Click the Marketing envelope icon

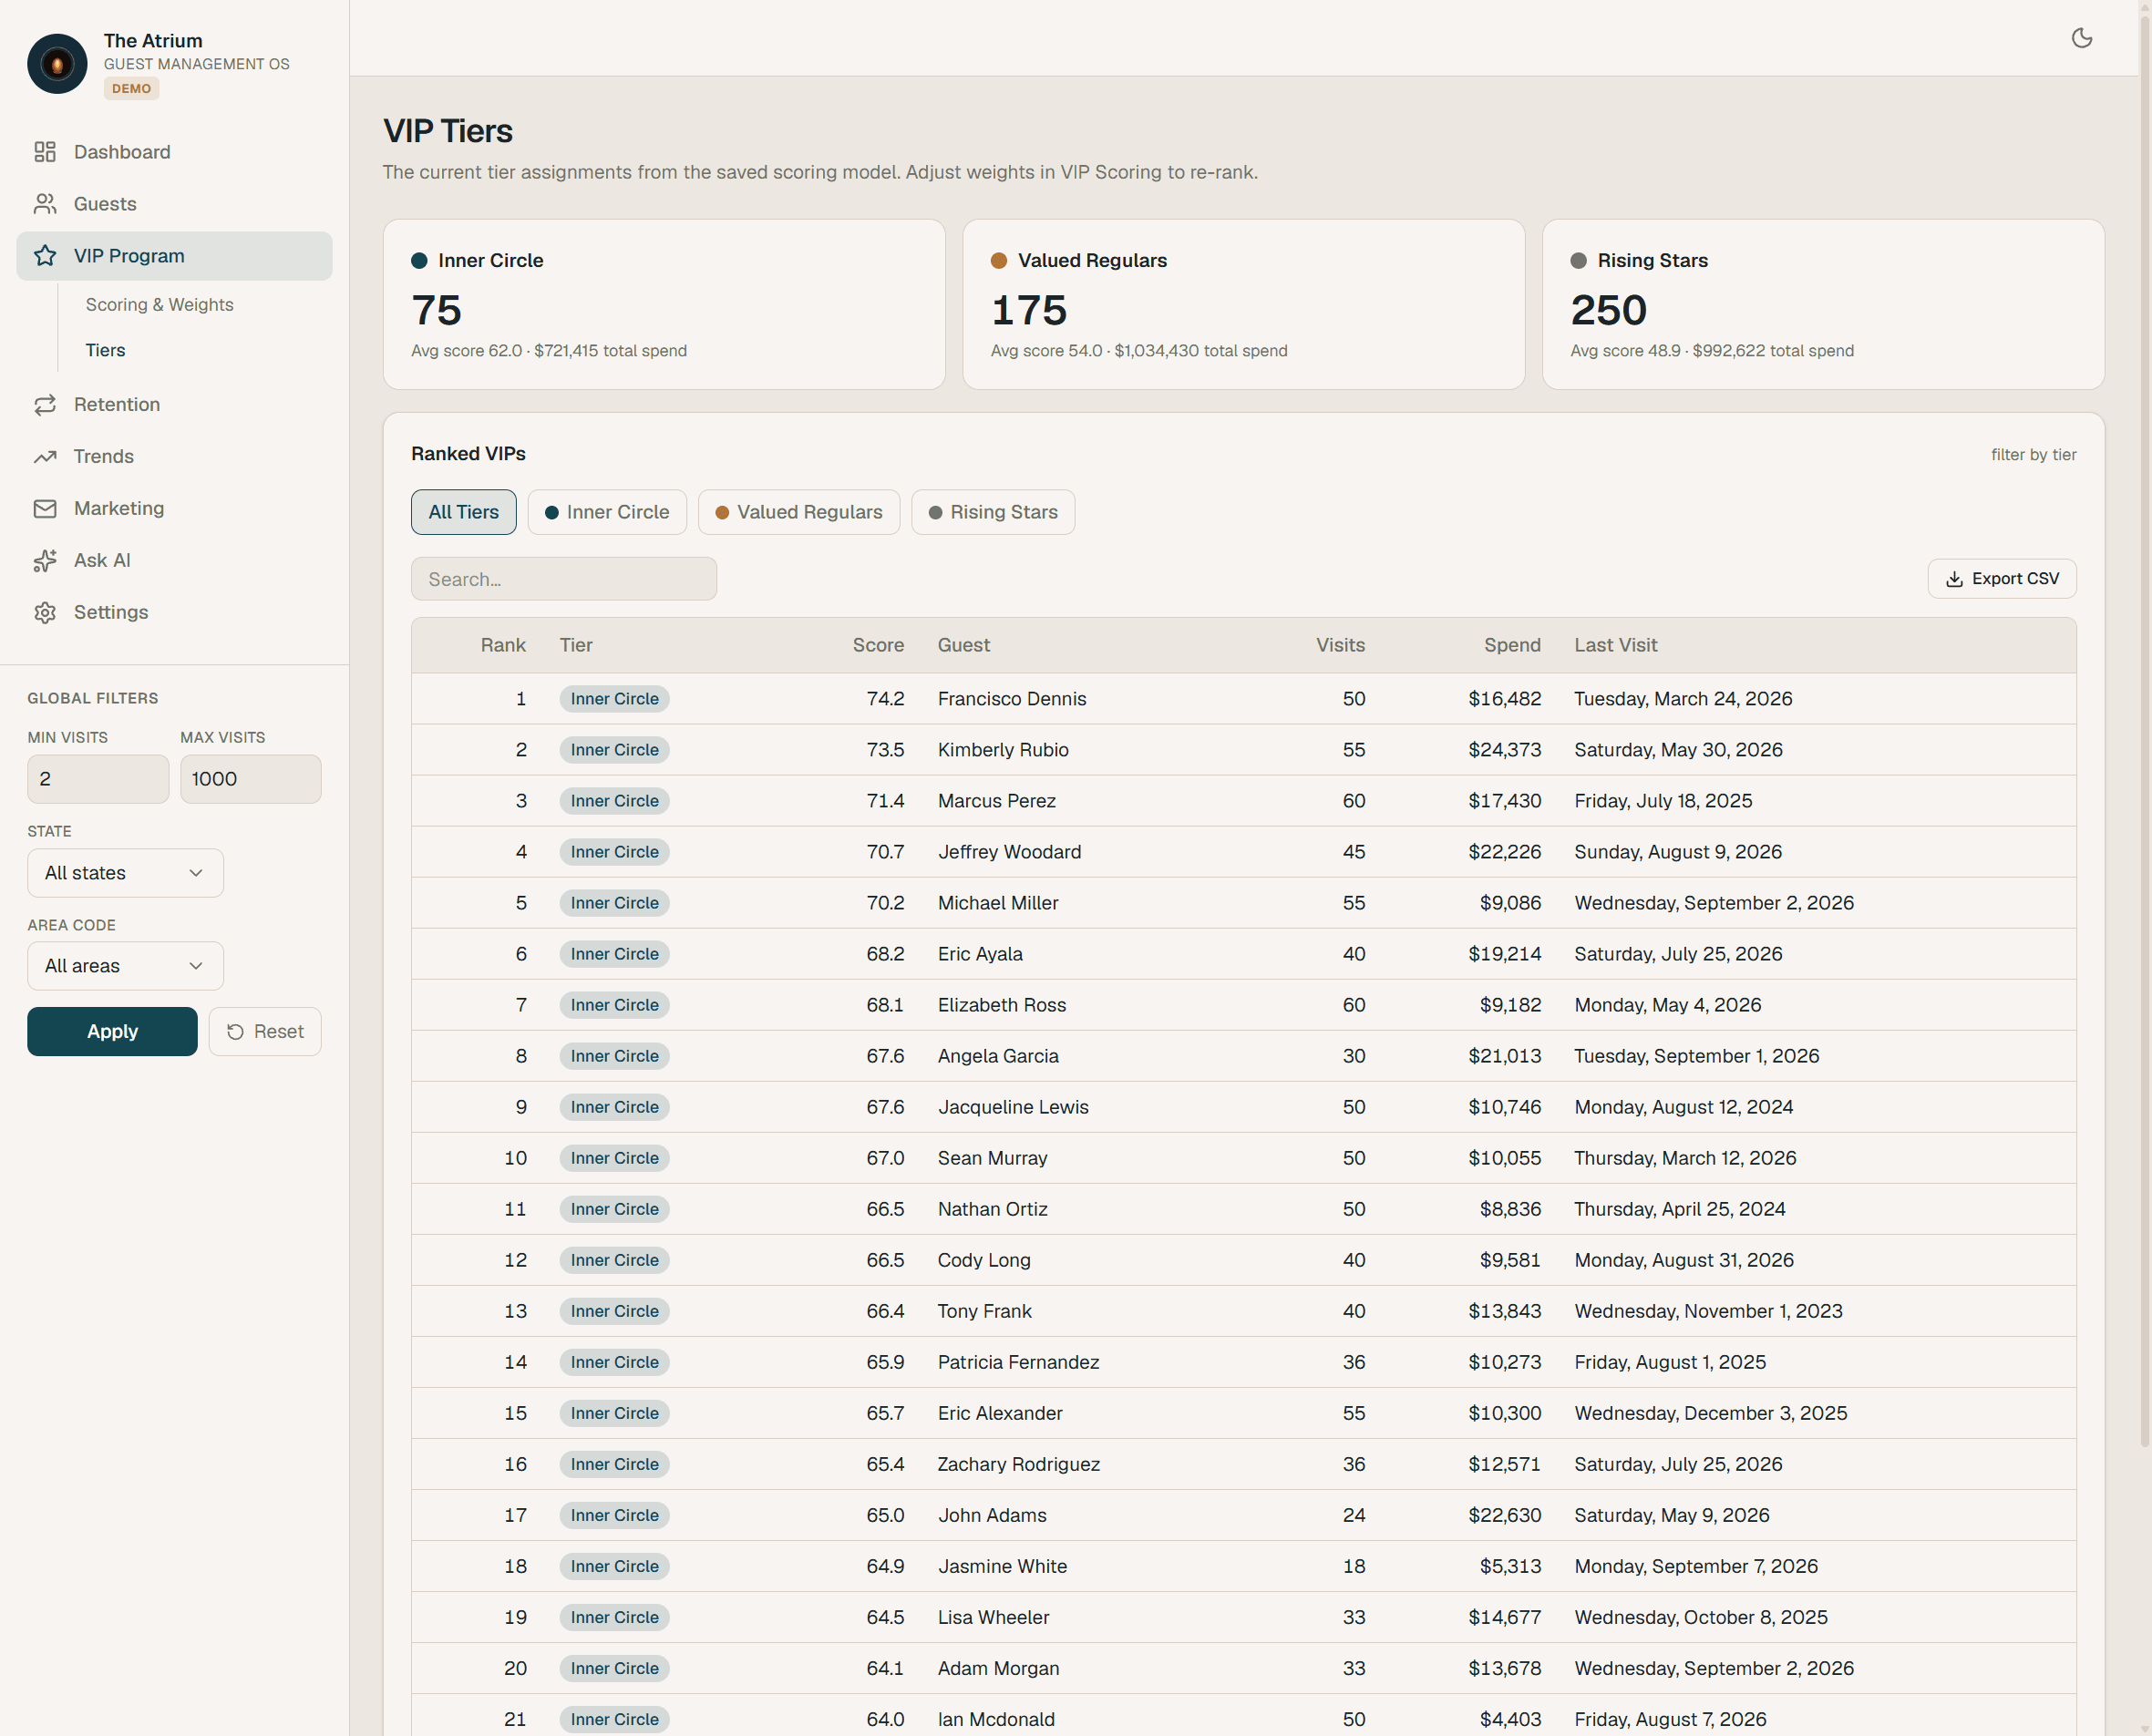coord(45,508)
